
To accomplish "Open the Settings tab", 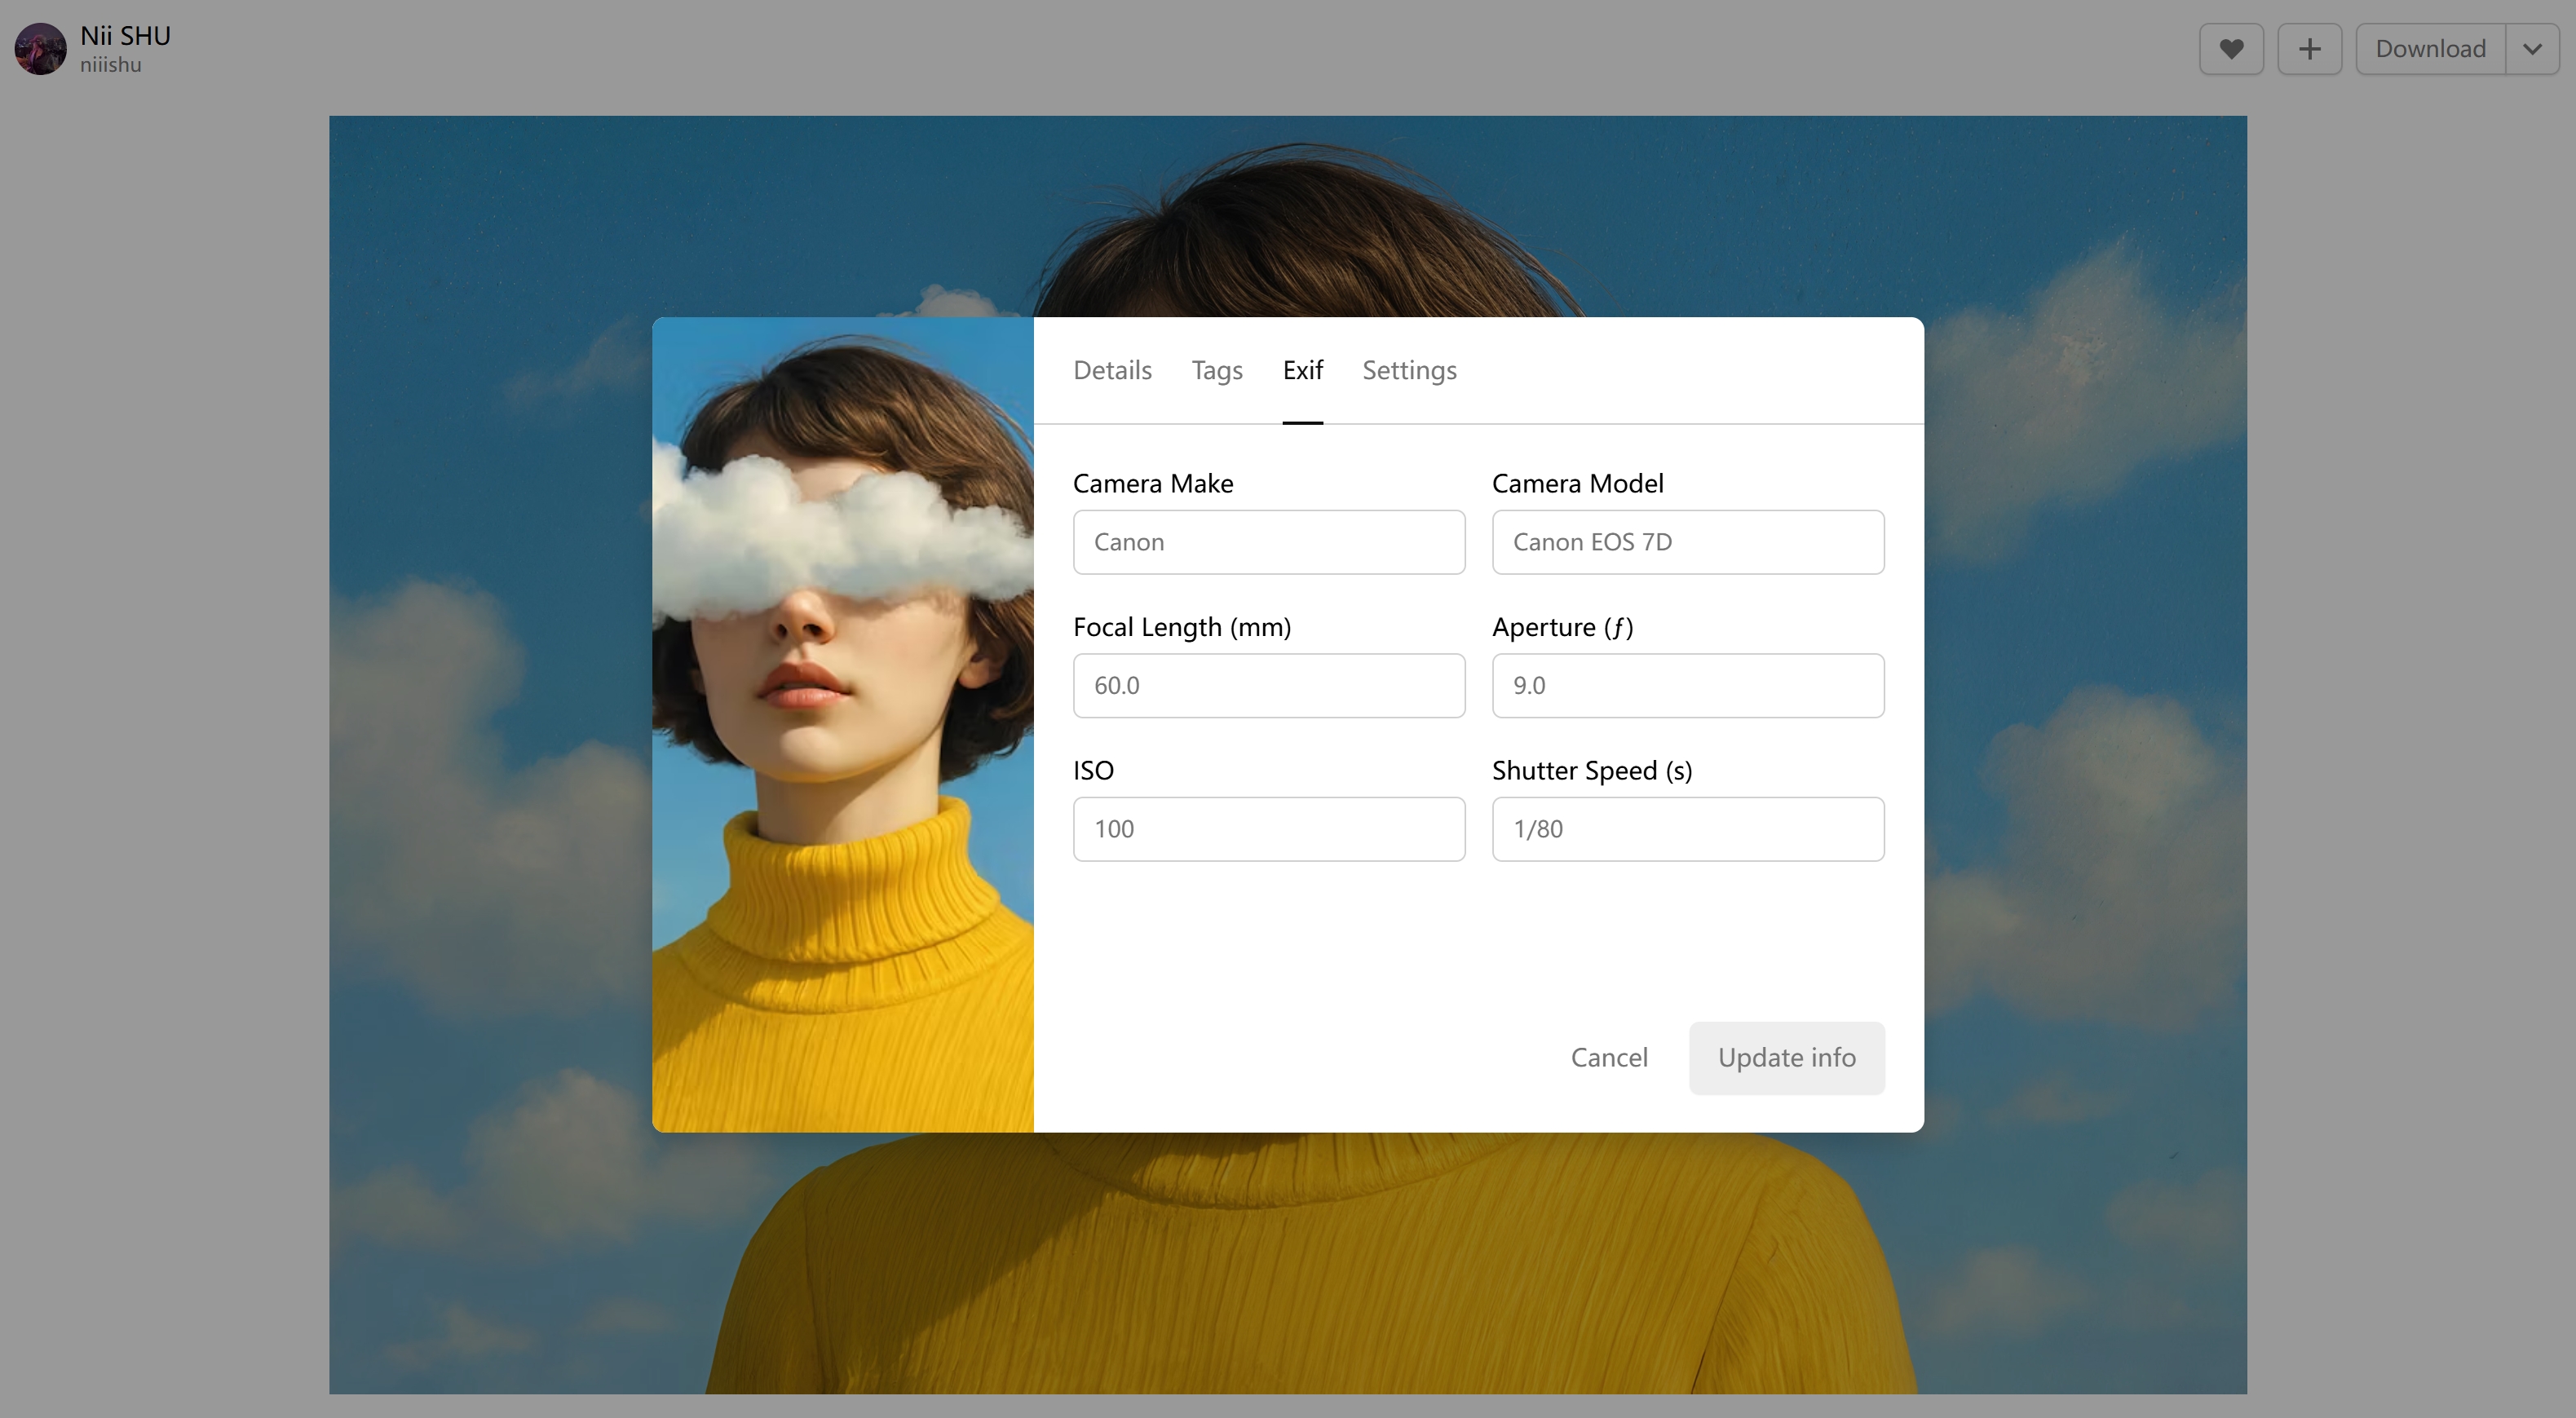I will click(1409, 370).
